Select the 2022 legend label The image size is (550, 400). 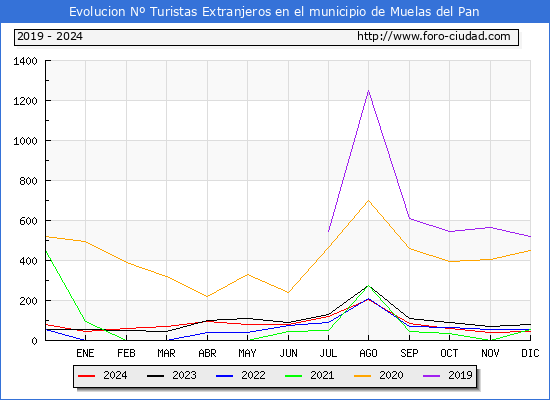253,375
